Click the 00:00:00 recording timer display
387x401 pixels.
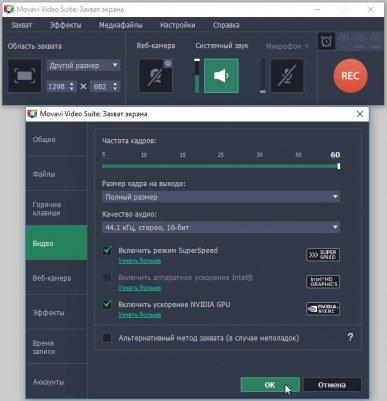(359, 41)
